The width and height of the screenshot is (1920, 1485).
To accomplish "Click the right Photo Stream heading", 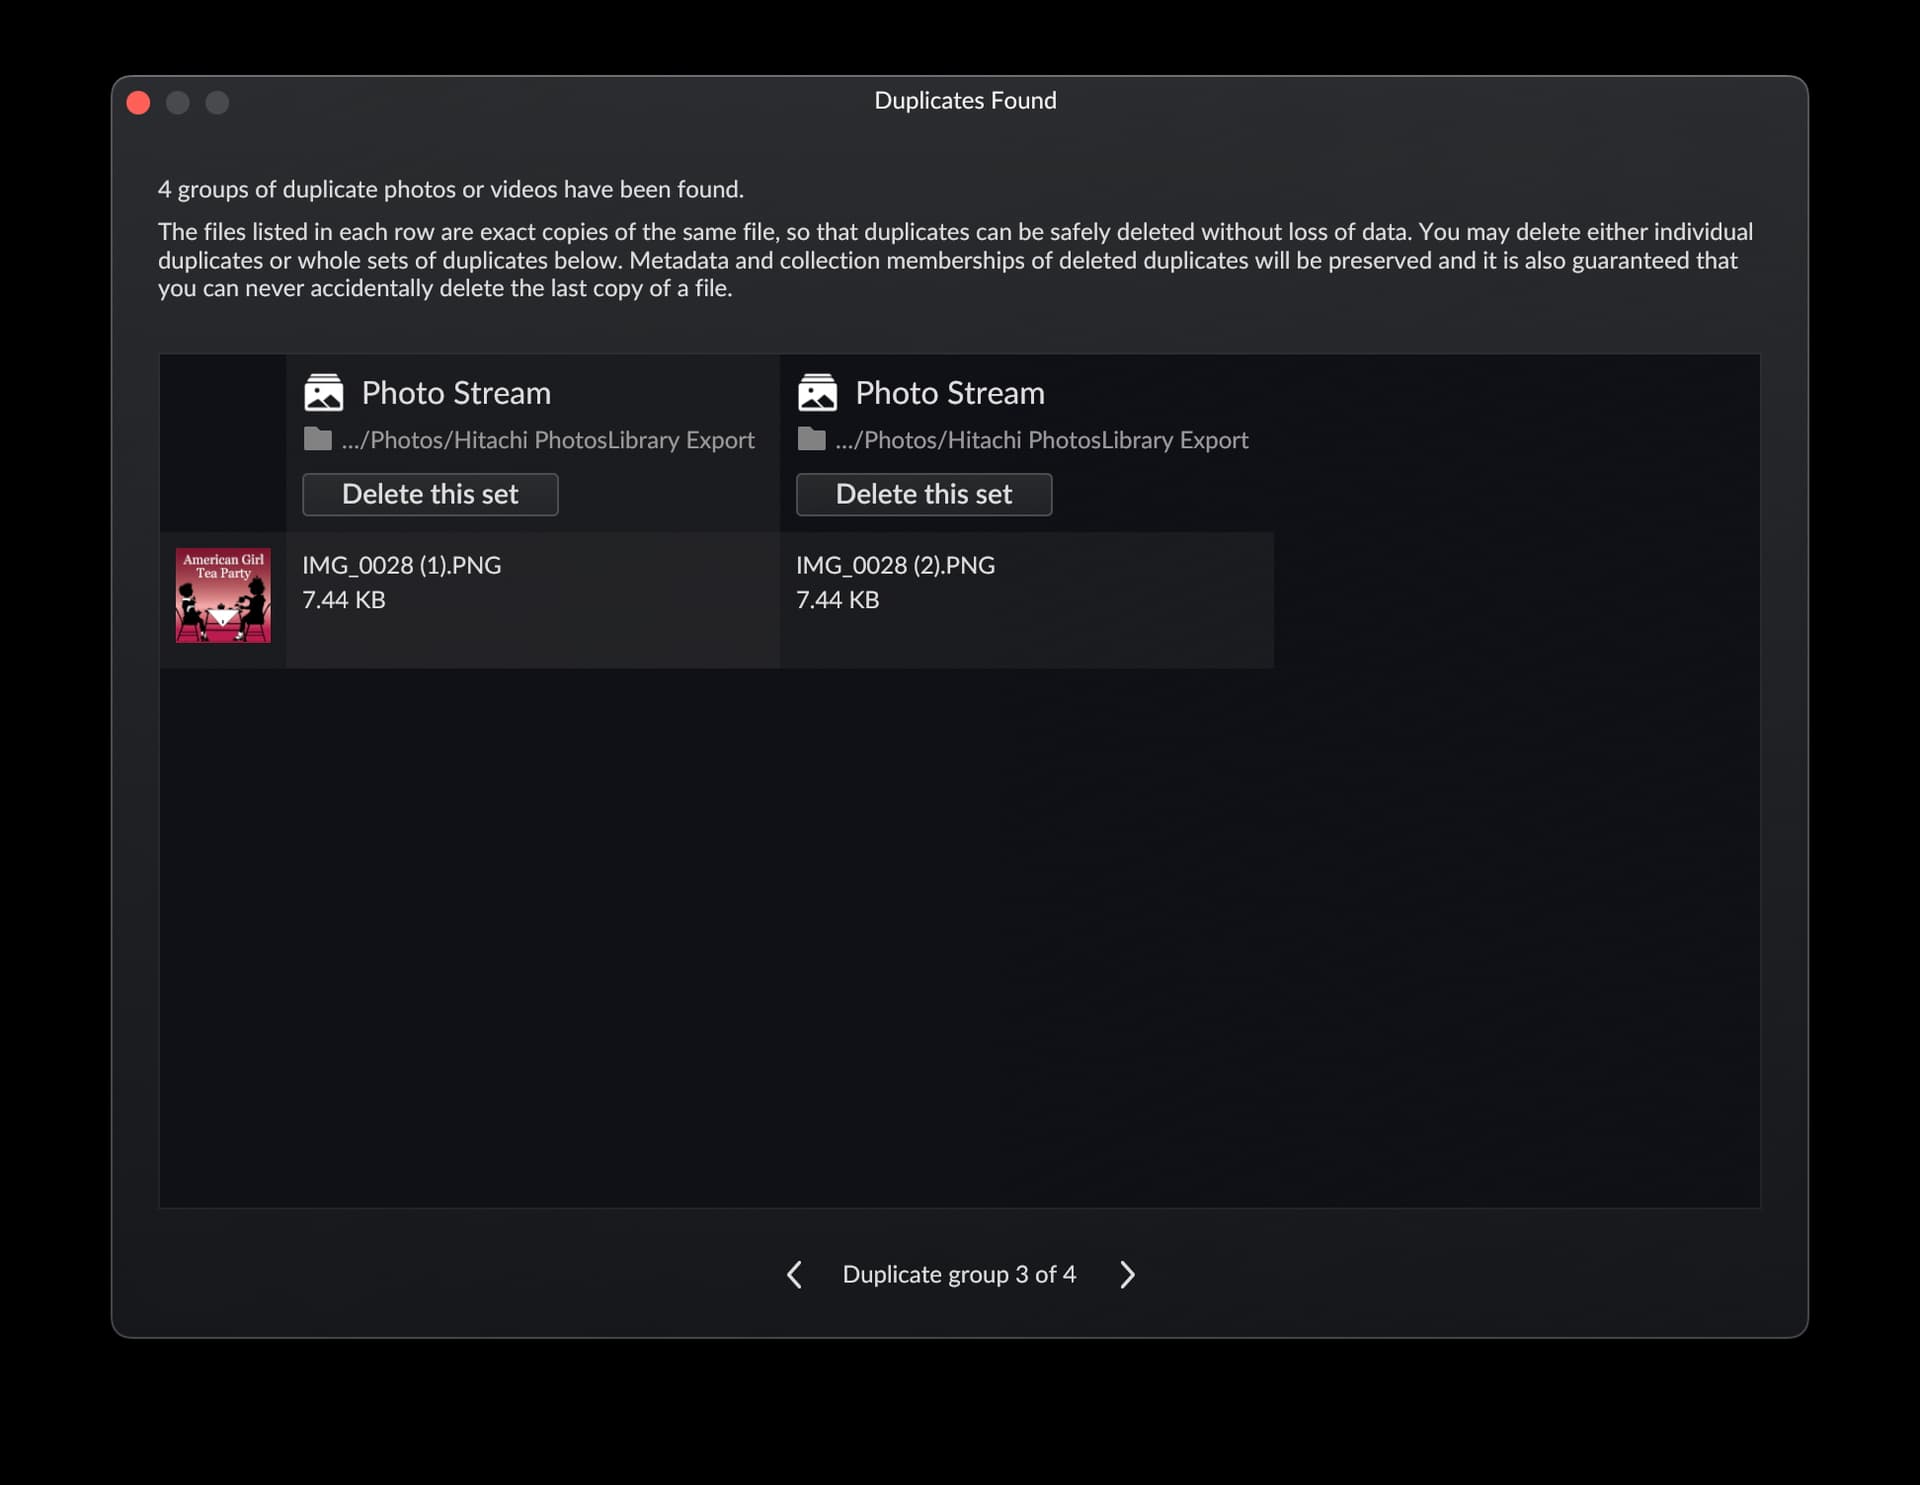I will [x=950, y=393].
